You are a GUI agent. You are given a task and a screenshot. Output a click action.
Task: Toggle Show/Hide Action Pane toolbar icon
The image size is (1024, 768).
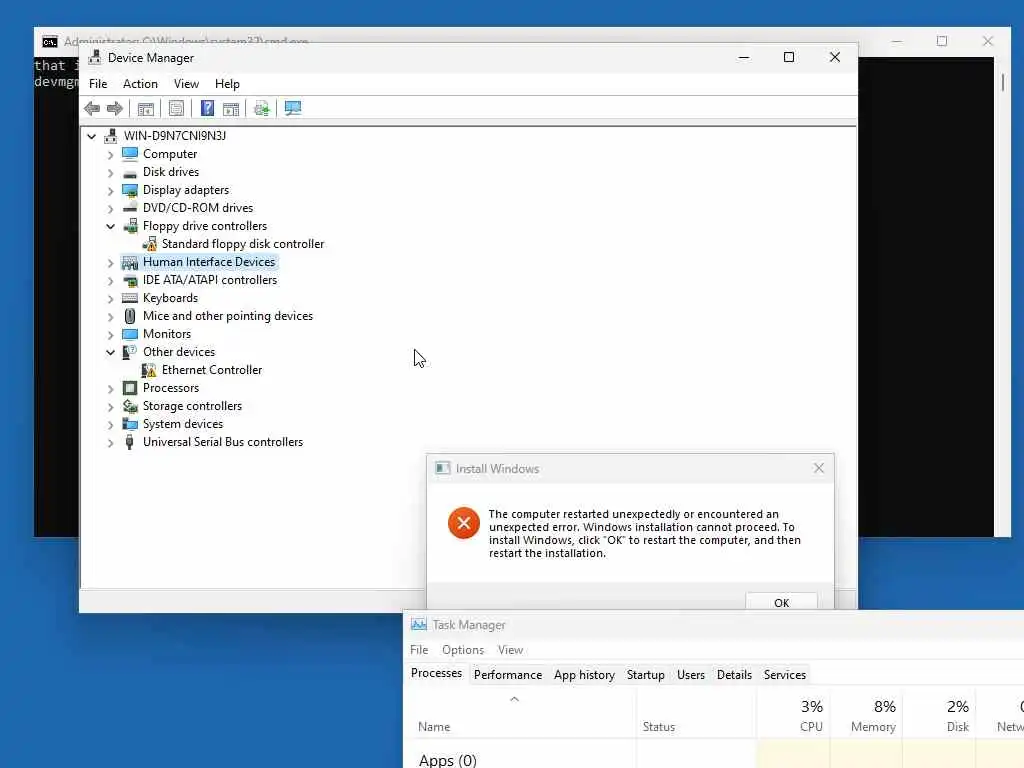coord(231,108)
